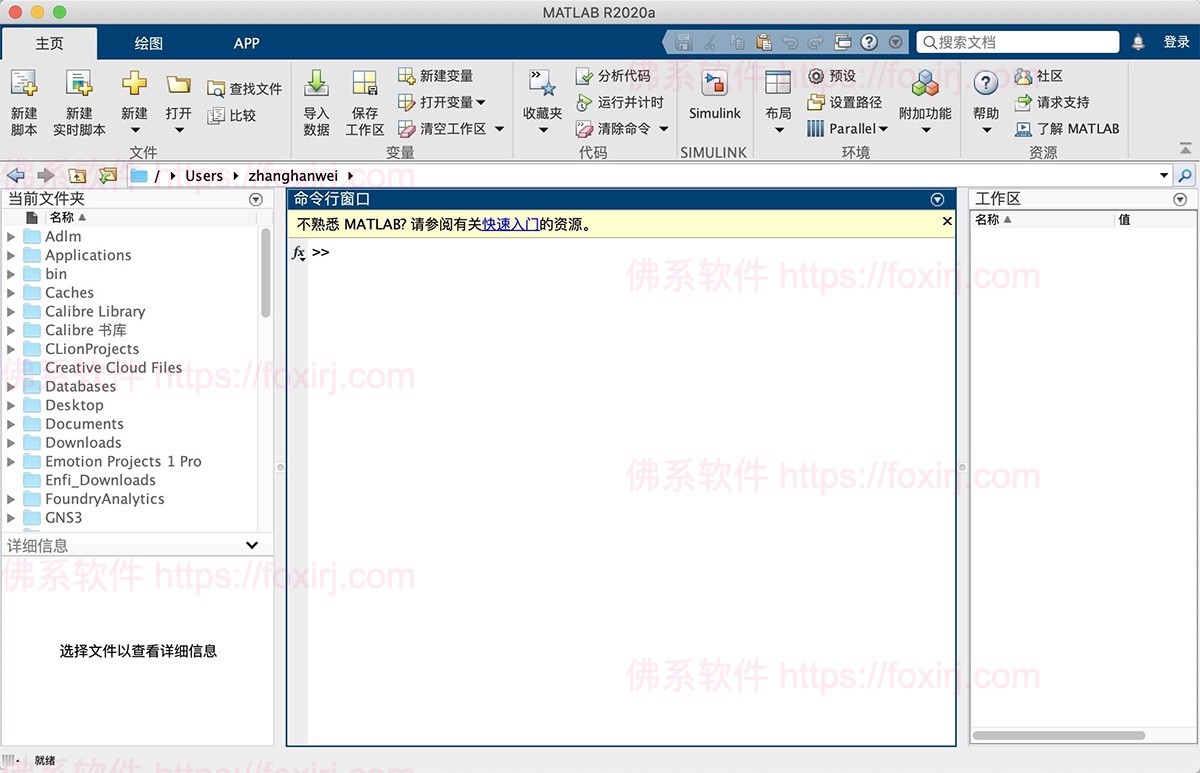Click the 保存工作区 (Save Workspace) icon

(365, 84)
